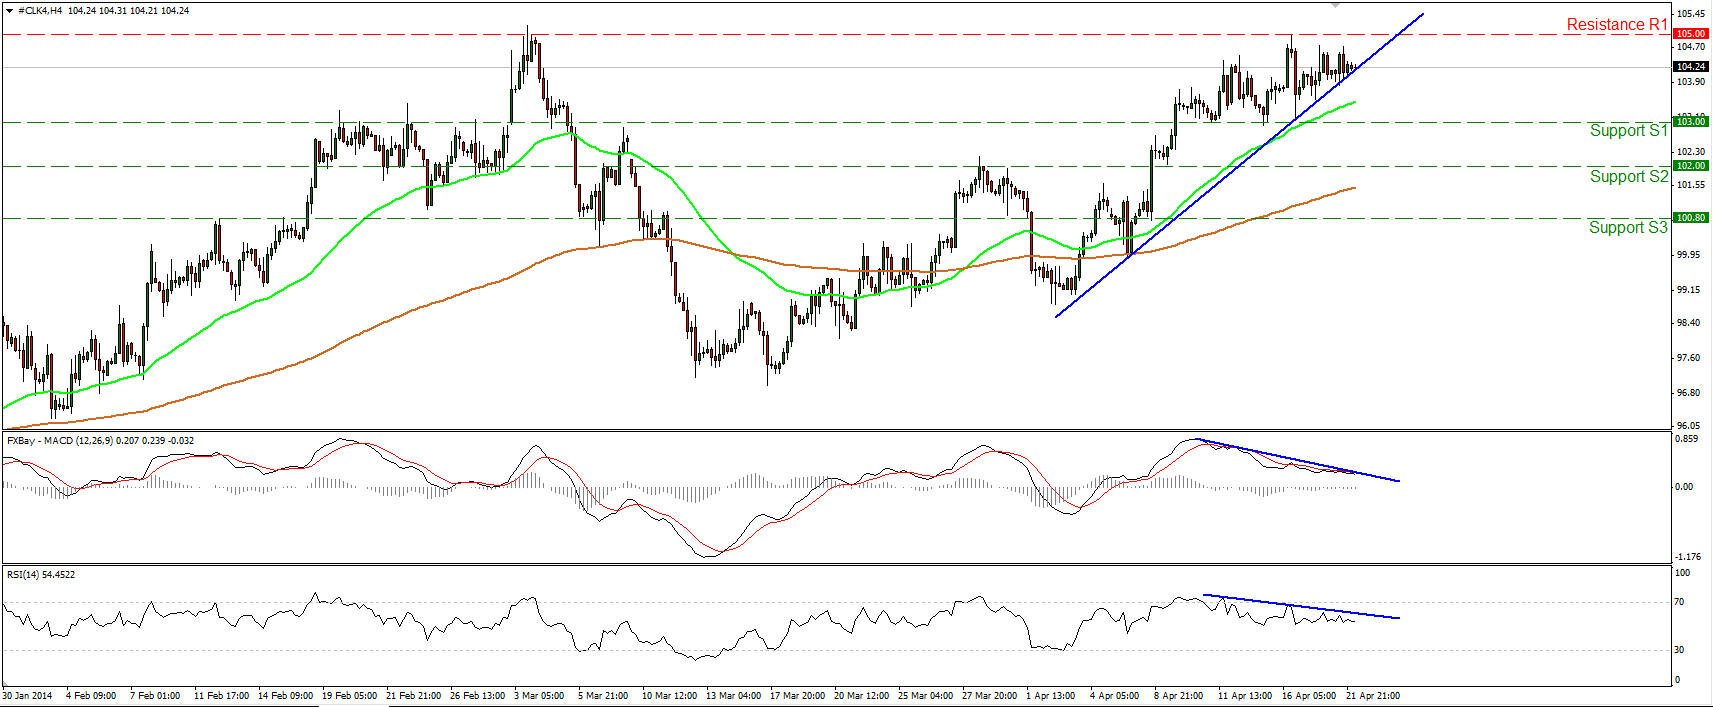The width and height of the screenshot is (1713, 707).
Task: Click the gray chart shift triangle marker
Action: [x=1334, y=5]
